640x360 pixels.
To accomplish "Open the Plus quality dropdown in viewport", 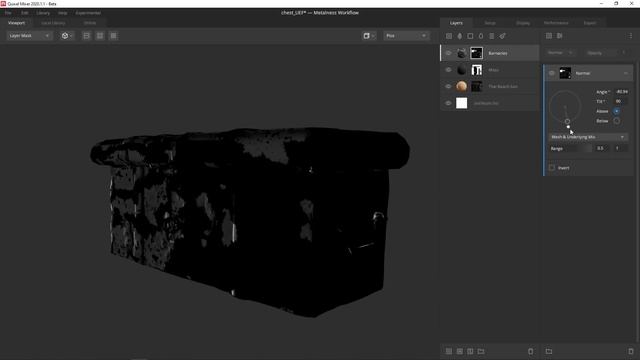I will tap(406, 36).
